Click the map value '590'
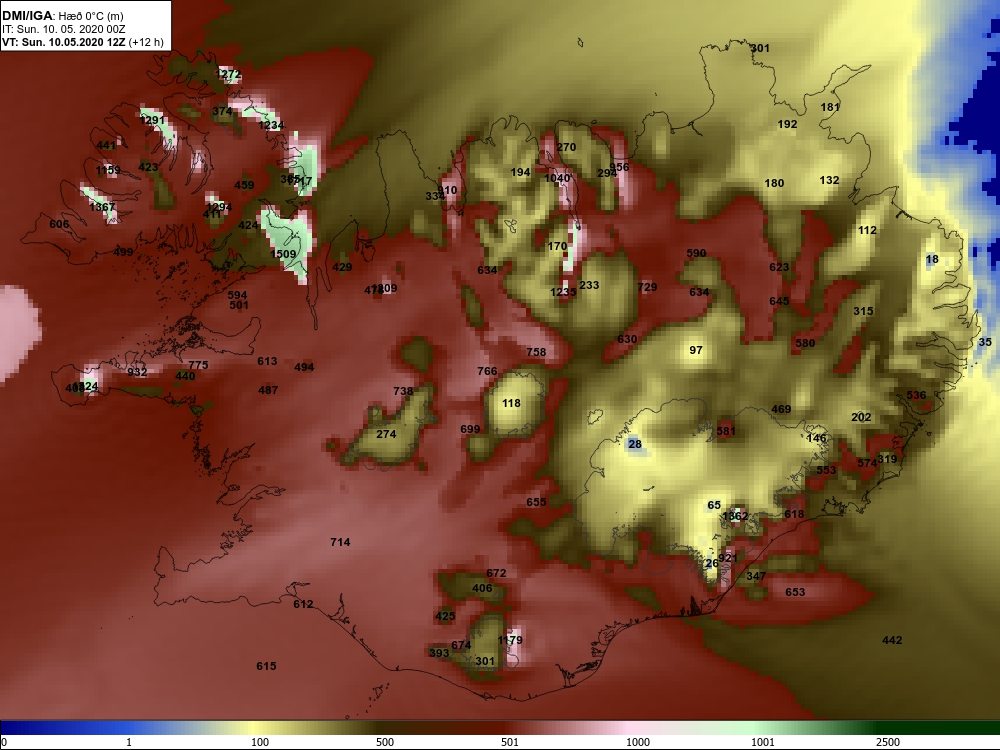 click(x=696, y=253)
